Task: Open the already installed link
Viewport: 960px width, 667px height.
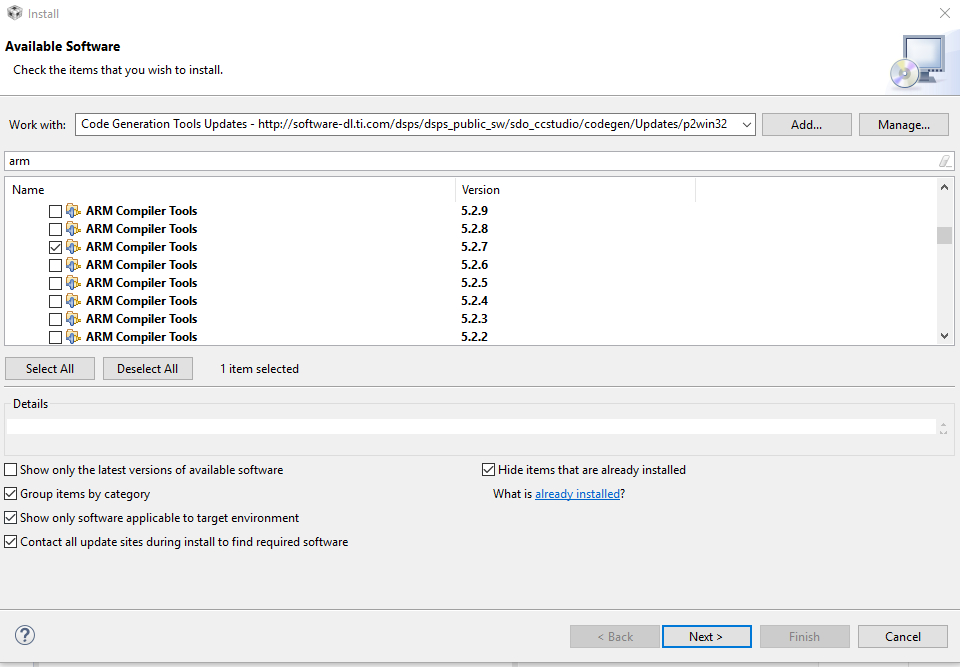Action: pyautogui.click(x=577, y=494)
